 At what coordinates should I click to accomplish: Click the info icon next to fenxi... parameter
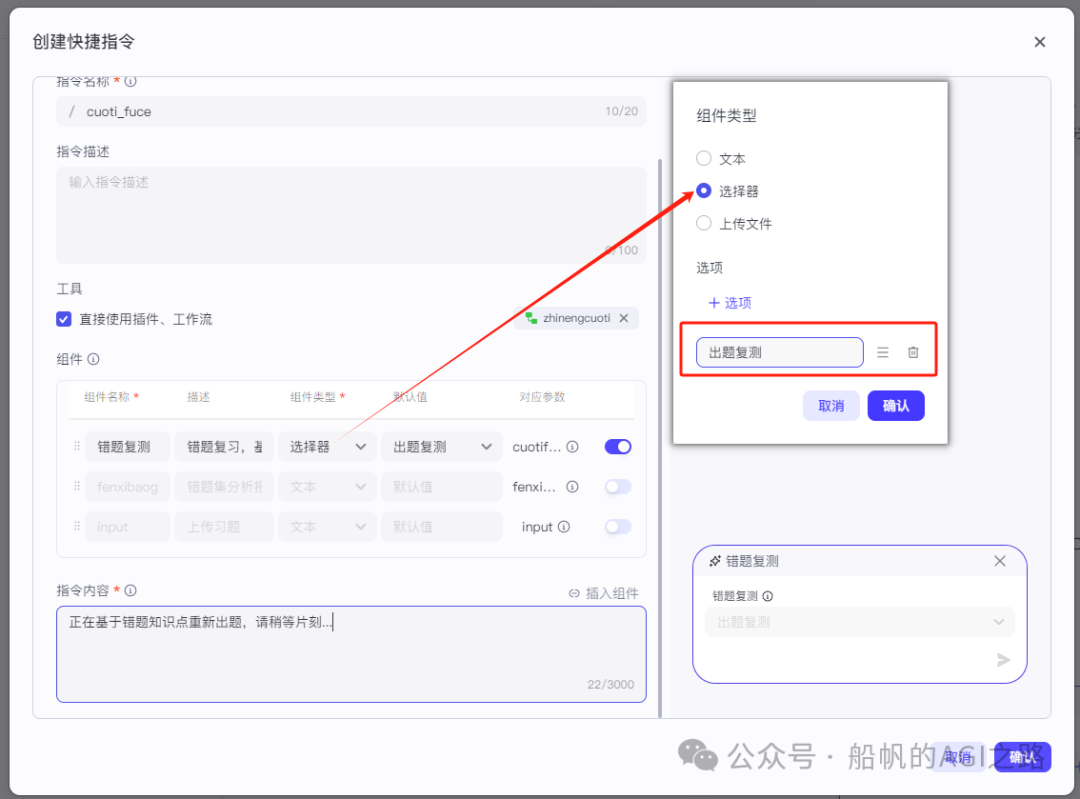(572, 486)
